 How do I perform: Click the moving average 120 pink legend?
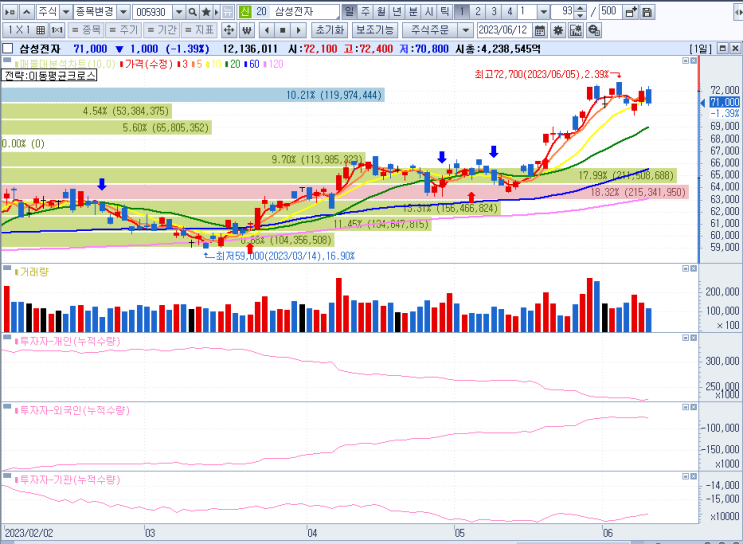tap(274, 64)
